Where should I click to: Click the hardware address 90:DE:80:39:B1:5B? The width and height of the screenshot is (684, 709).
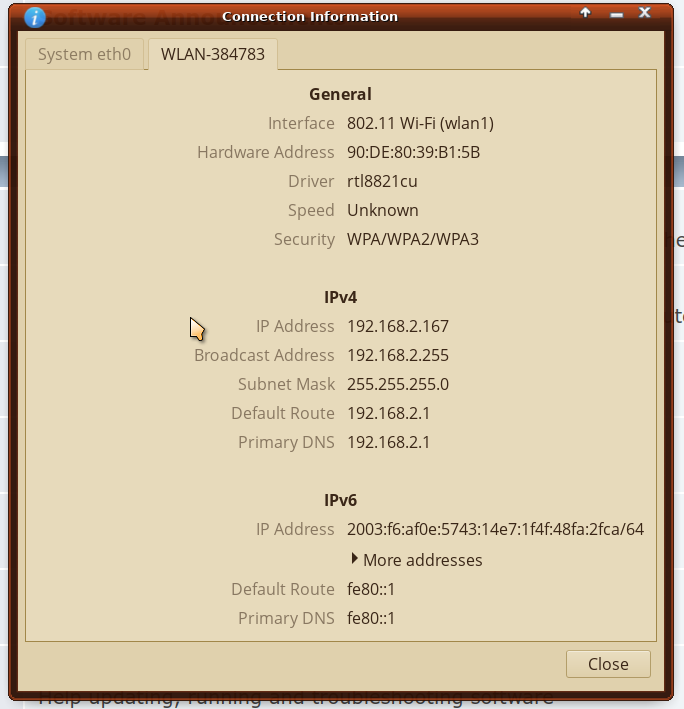click(x=413, y=152)
